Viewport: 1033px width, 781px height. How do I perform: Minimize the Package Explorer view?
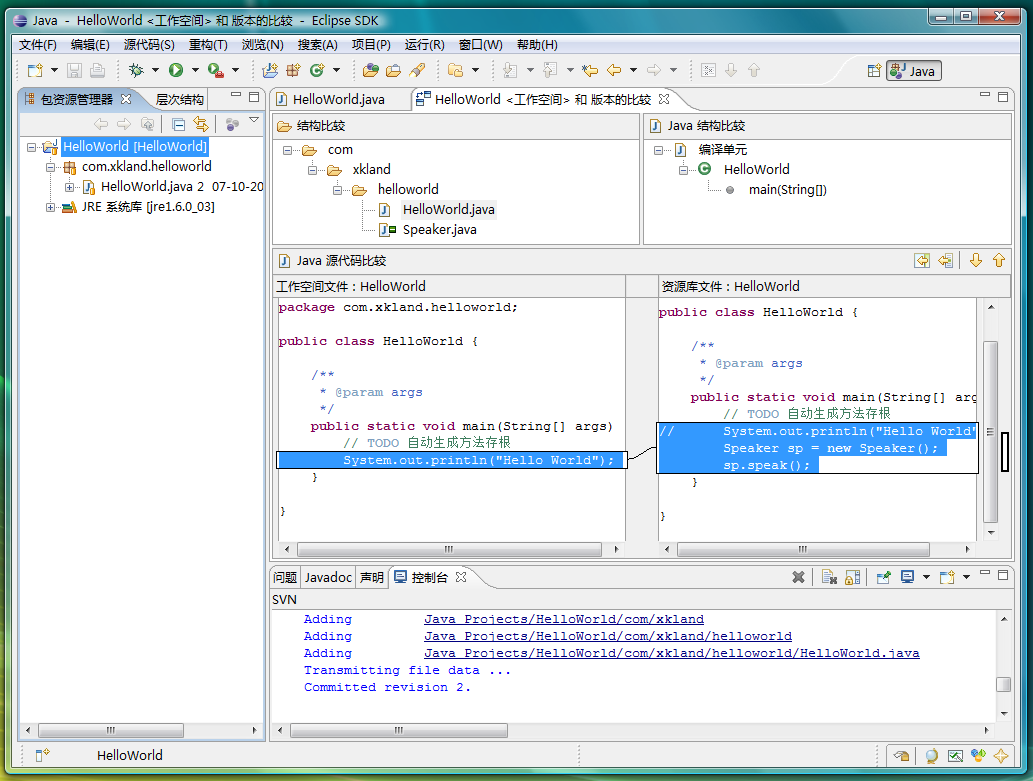pos(236,96)
